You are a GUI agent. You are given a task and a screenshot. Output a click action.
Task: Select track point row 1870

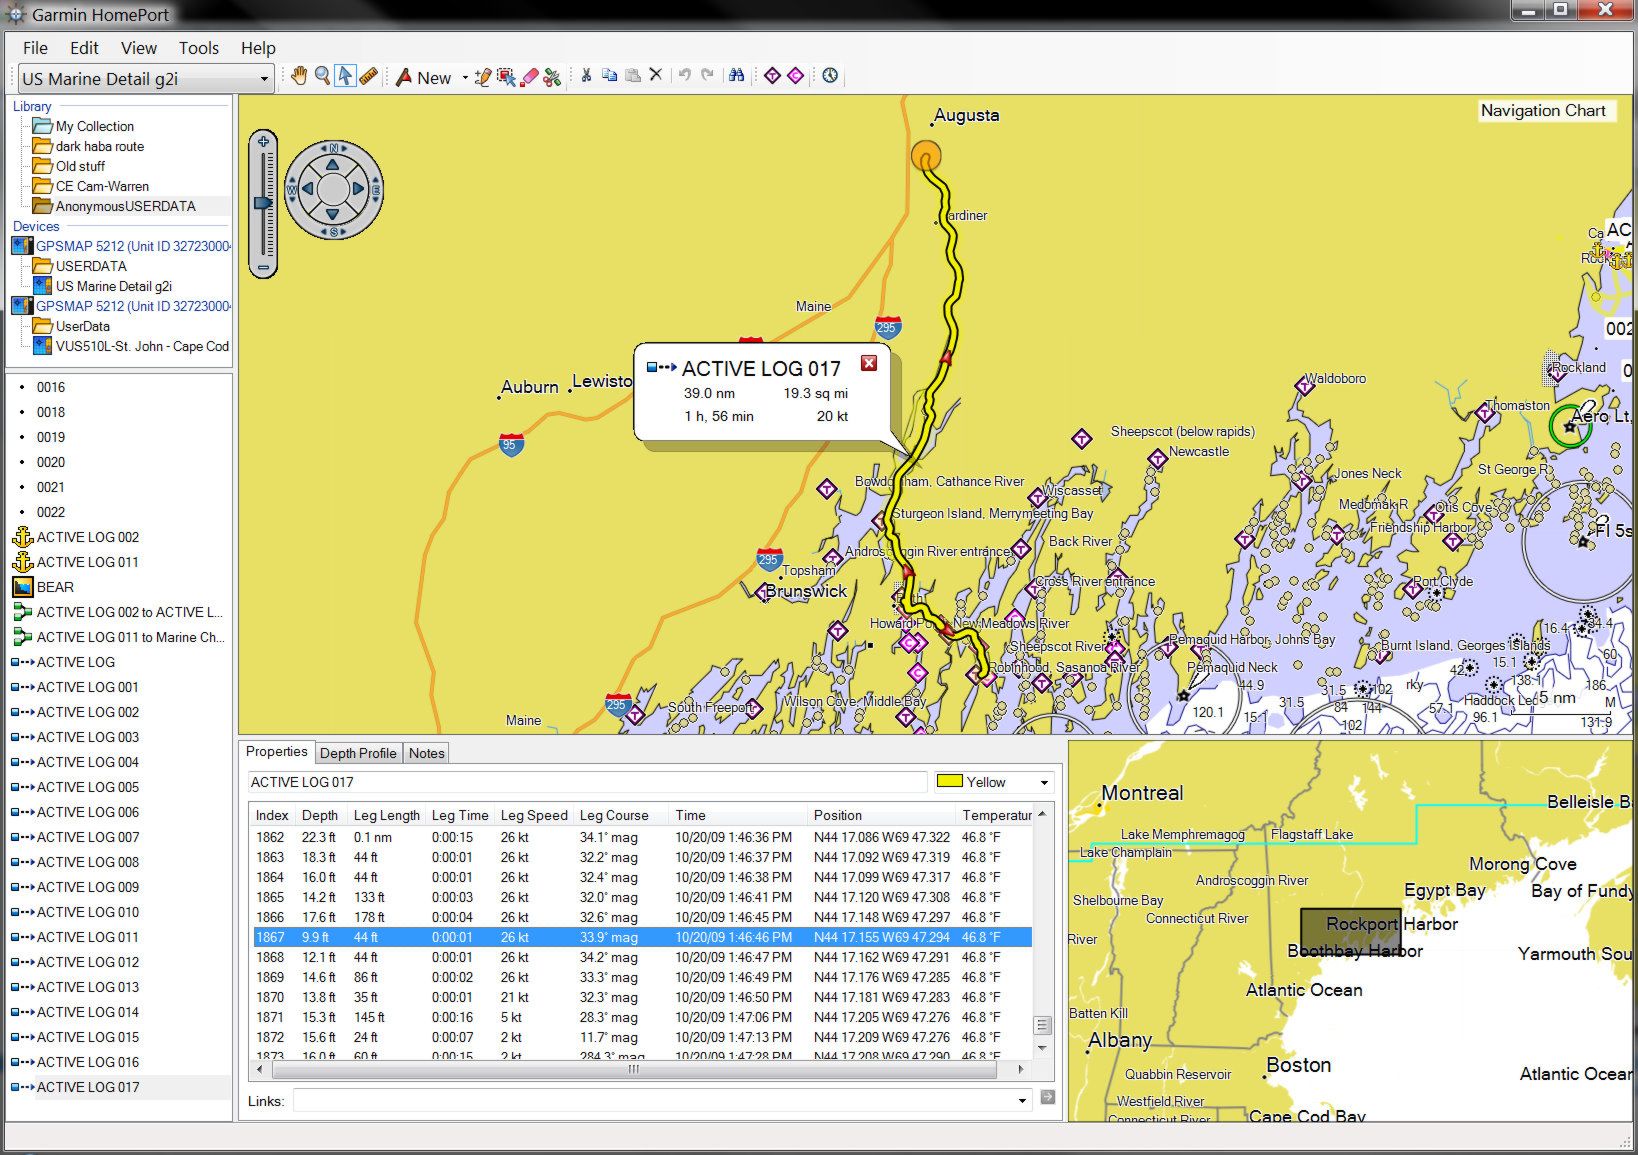640,997
